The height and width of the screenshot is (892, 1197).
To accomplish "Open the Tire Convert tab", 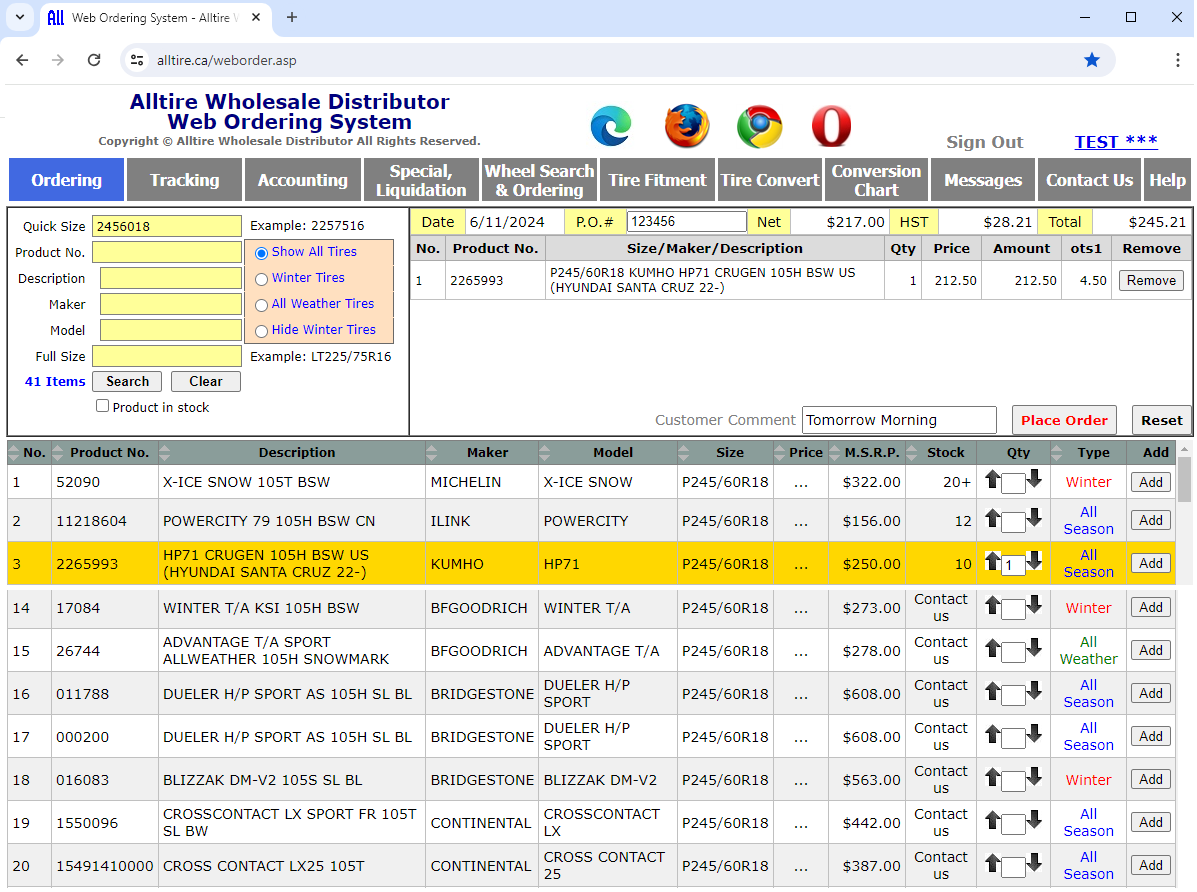I will click(x=770, y=180).
